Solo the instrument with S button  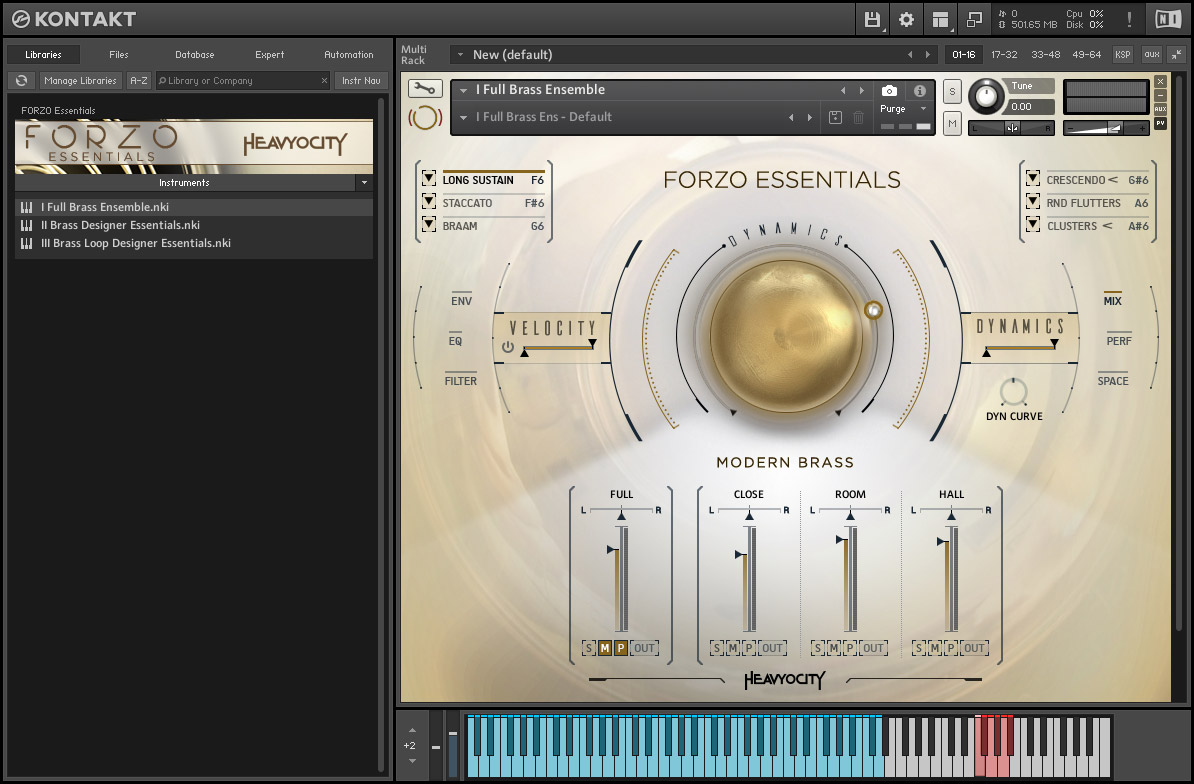tap(952, 92)
